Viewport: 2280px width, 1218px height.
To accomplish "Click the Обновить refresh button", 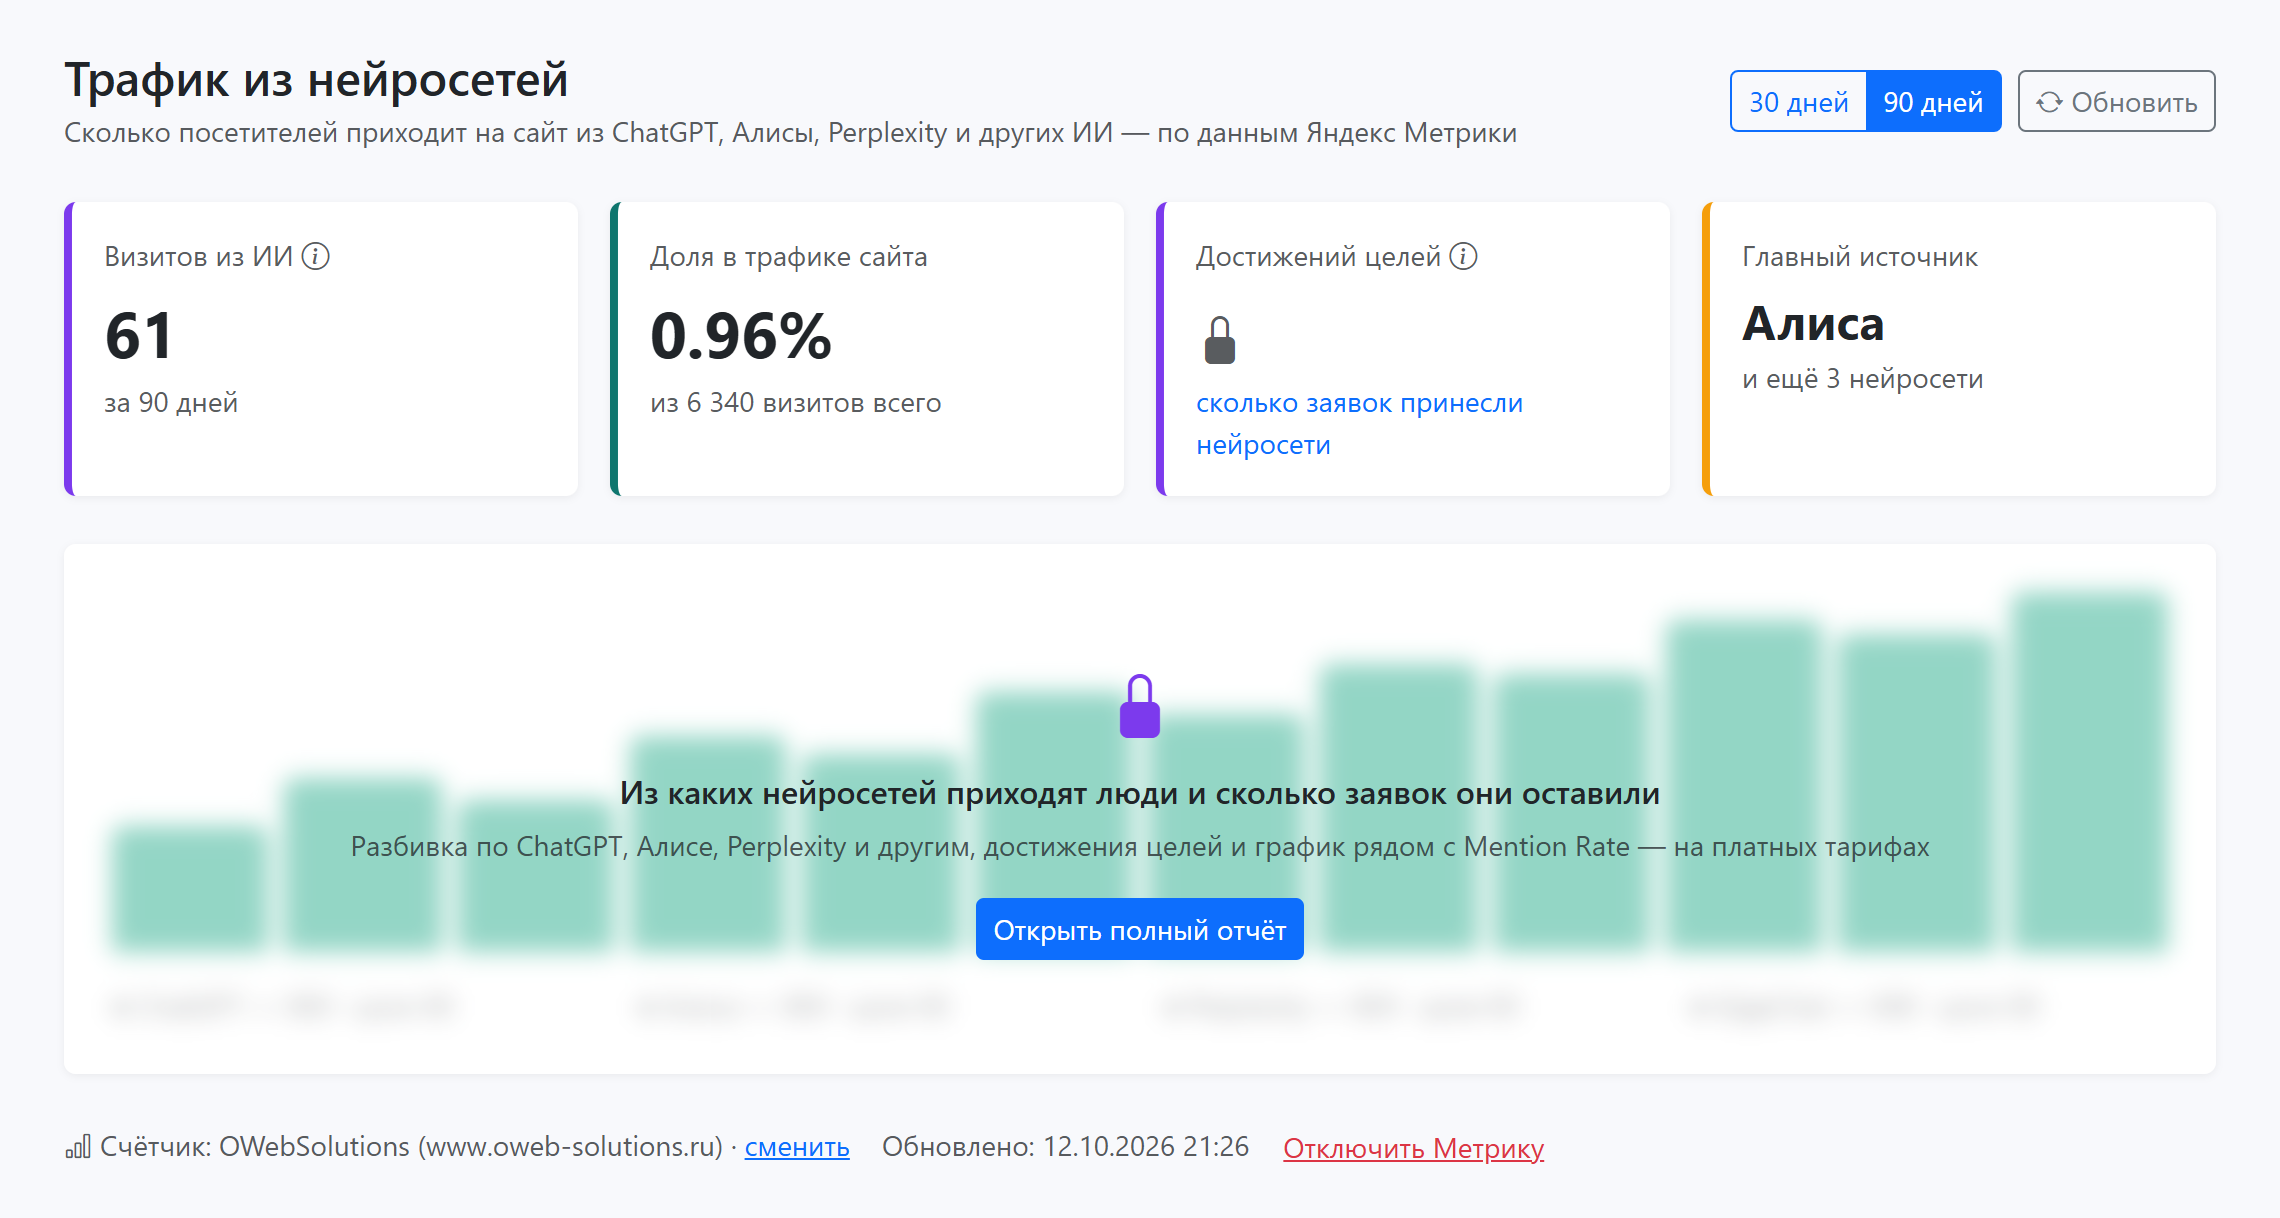I will click(x=2116, y=101).
